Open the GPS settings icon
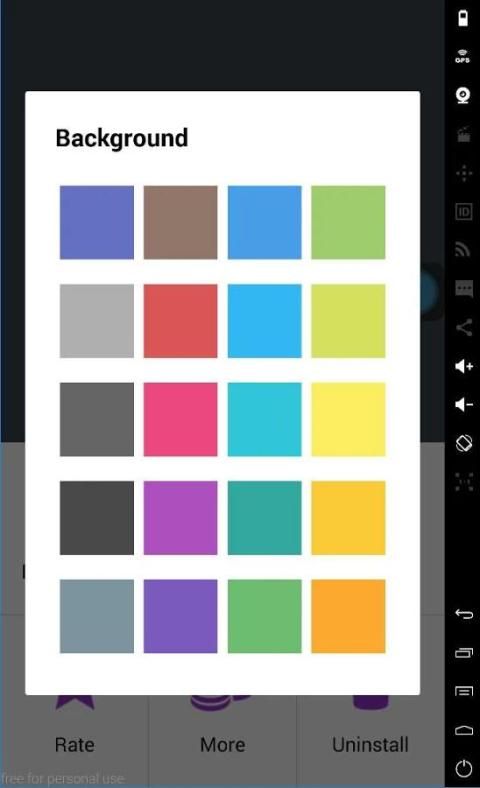 click(x=462, y=56)
